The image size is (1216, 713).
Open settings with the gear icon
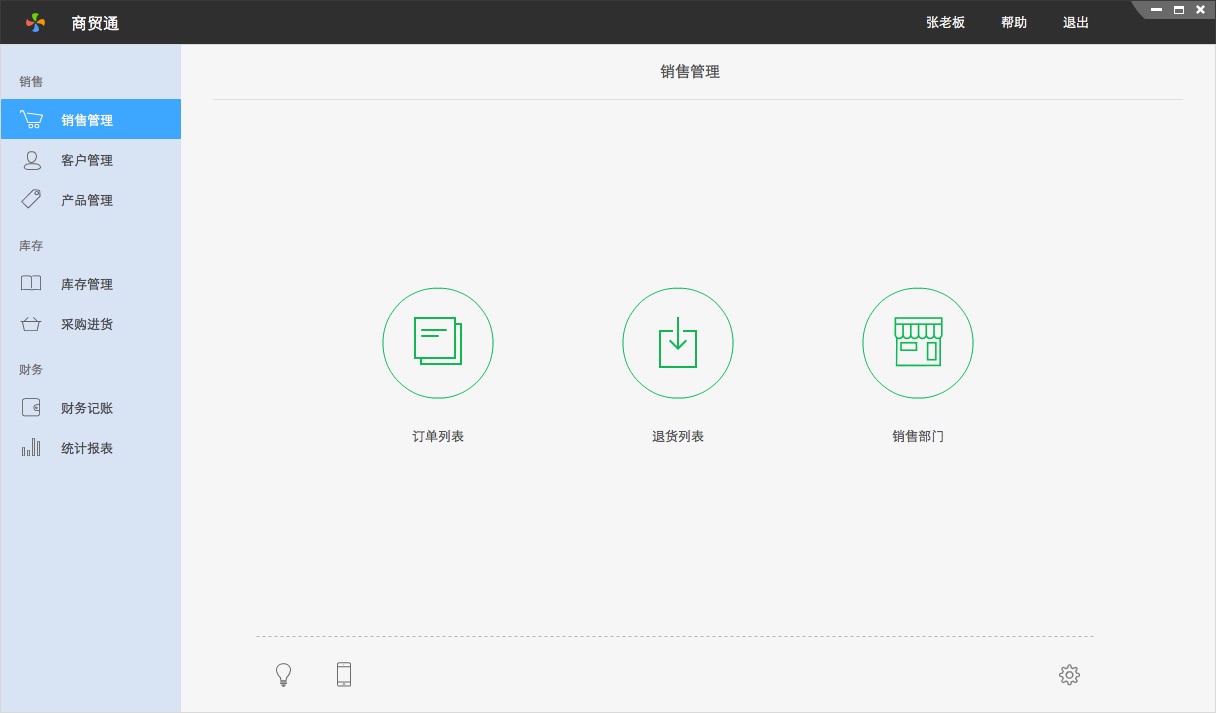tap(1068, 674)
